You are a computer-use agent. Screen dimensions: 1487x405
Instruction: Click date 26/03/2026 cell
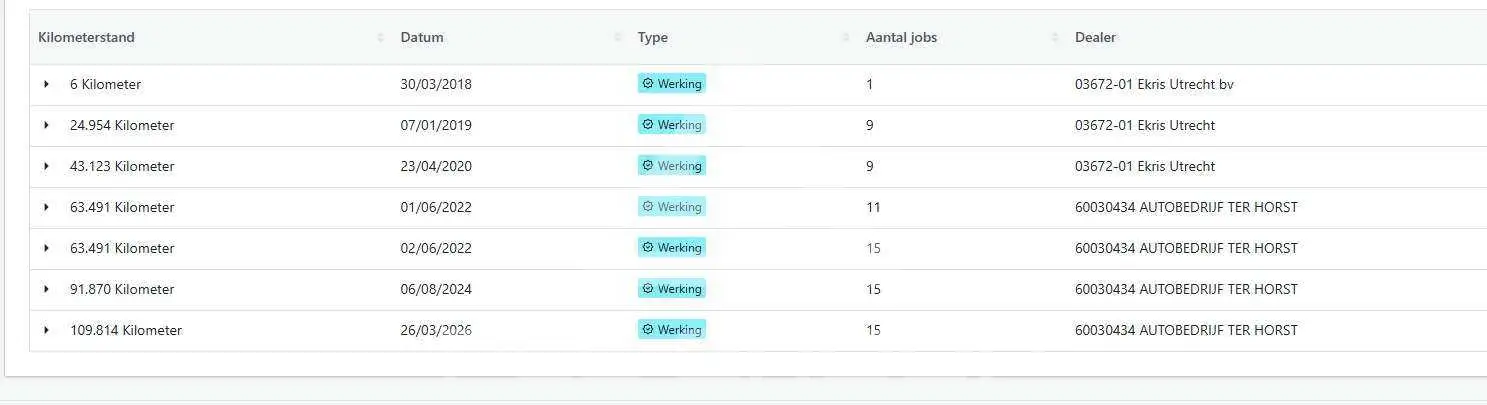point(436,330)
